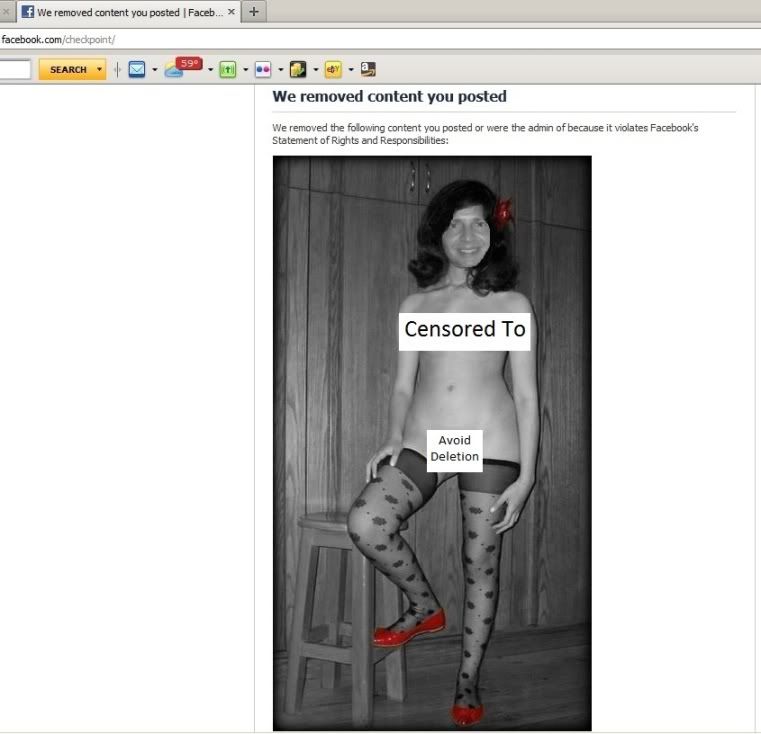Viewport: 761px width, 734px height.
Task: Click the 'We removed content you posted' heading
Action: [x=389, y=97]
